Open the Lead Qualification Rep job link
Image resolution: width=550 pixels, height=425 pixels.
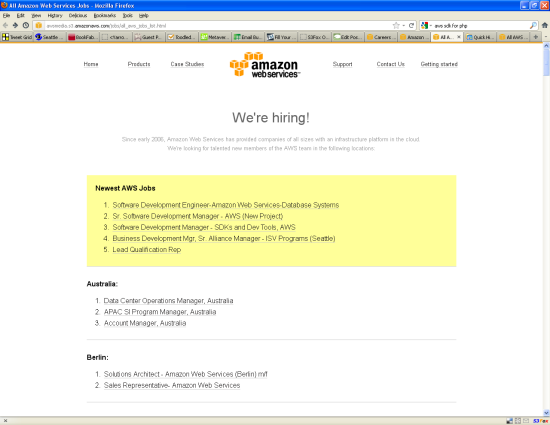click(x=147, y=250)
